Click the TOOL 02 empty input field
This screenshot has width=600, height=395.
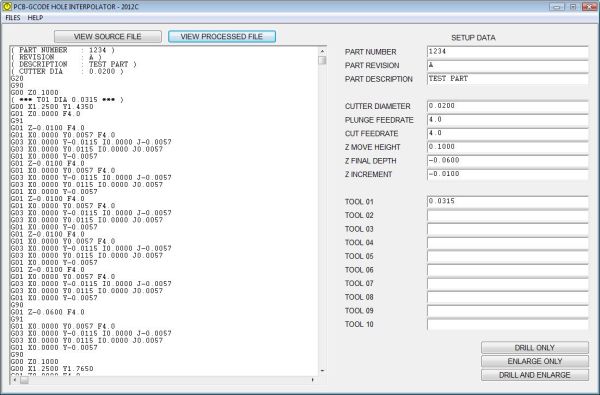coord(507,215)
